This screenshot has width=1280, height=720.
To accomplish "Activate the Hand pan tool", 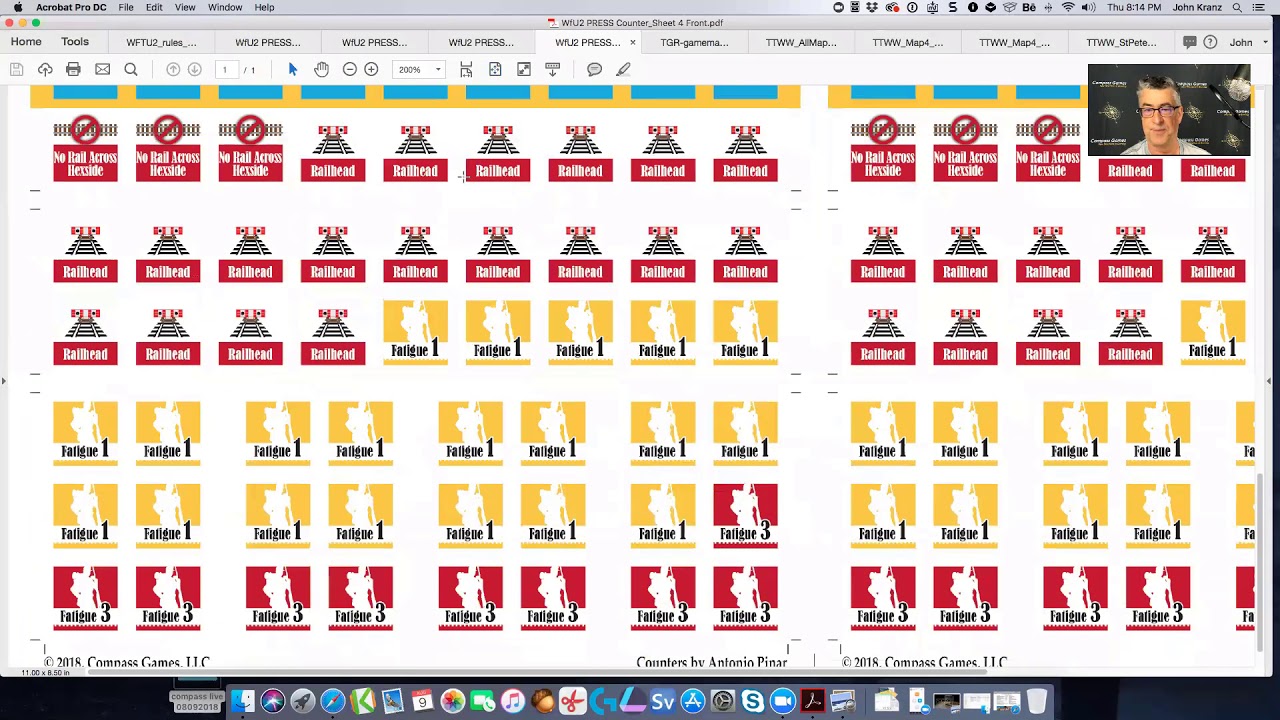I will [321, 69].
